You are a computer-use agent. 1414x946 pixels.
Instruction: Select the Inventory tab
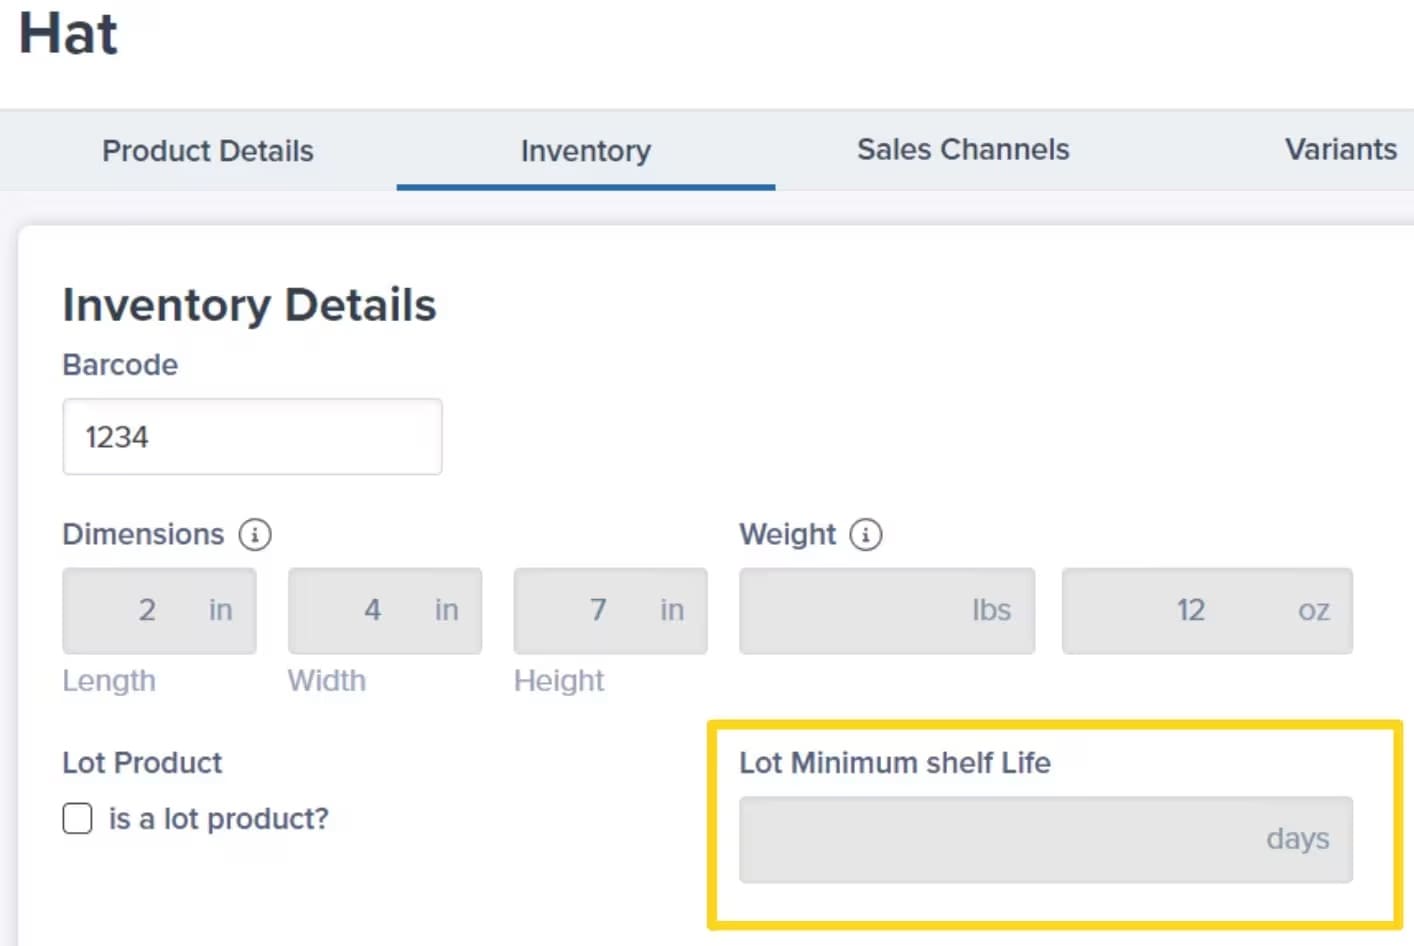pyautogui.click(x=585, y=151)
